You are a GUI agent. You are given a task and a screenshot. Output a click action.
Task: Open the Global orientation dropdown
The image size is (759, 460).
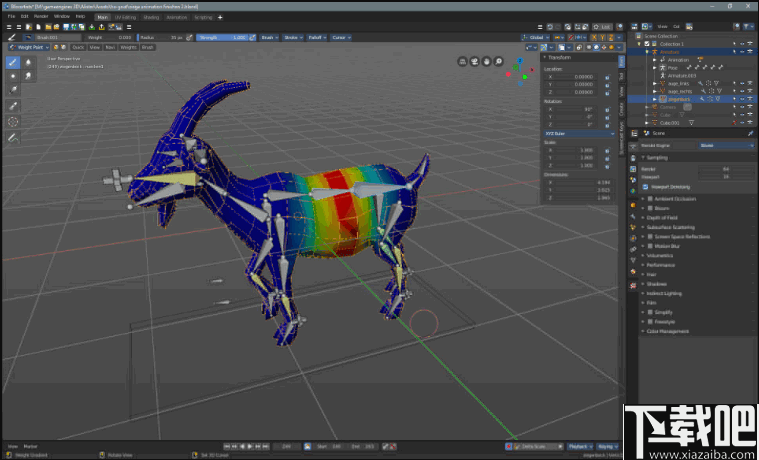click(536, 37)
